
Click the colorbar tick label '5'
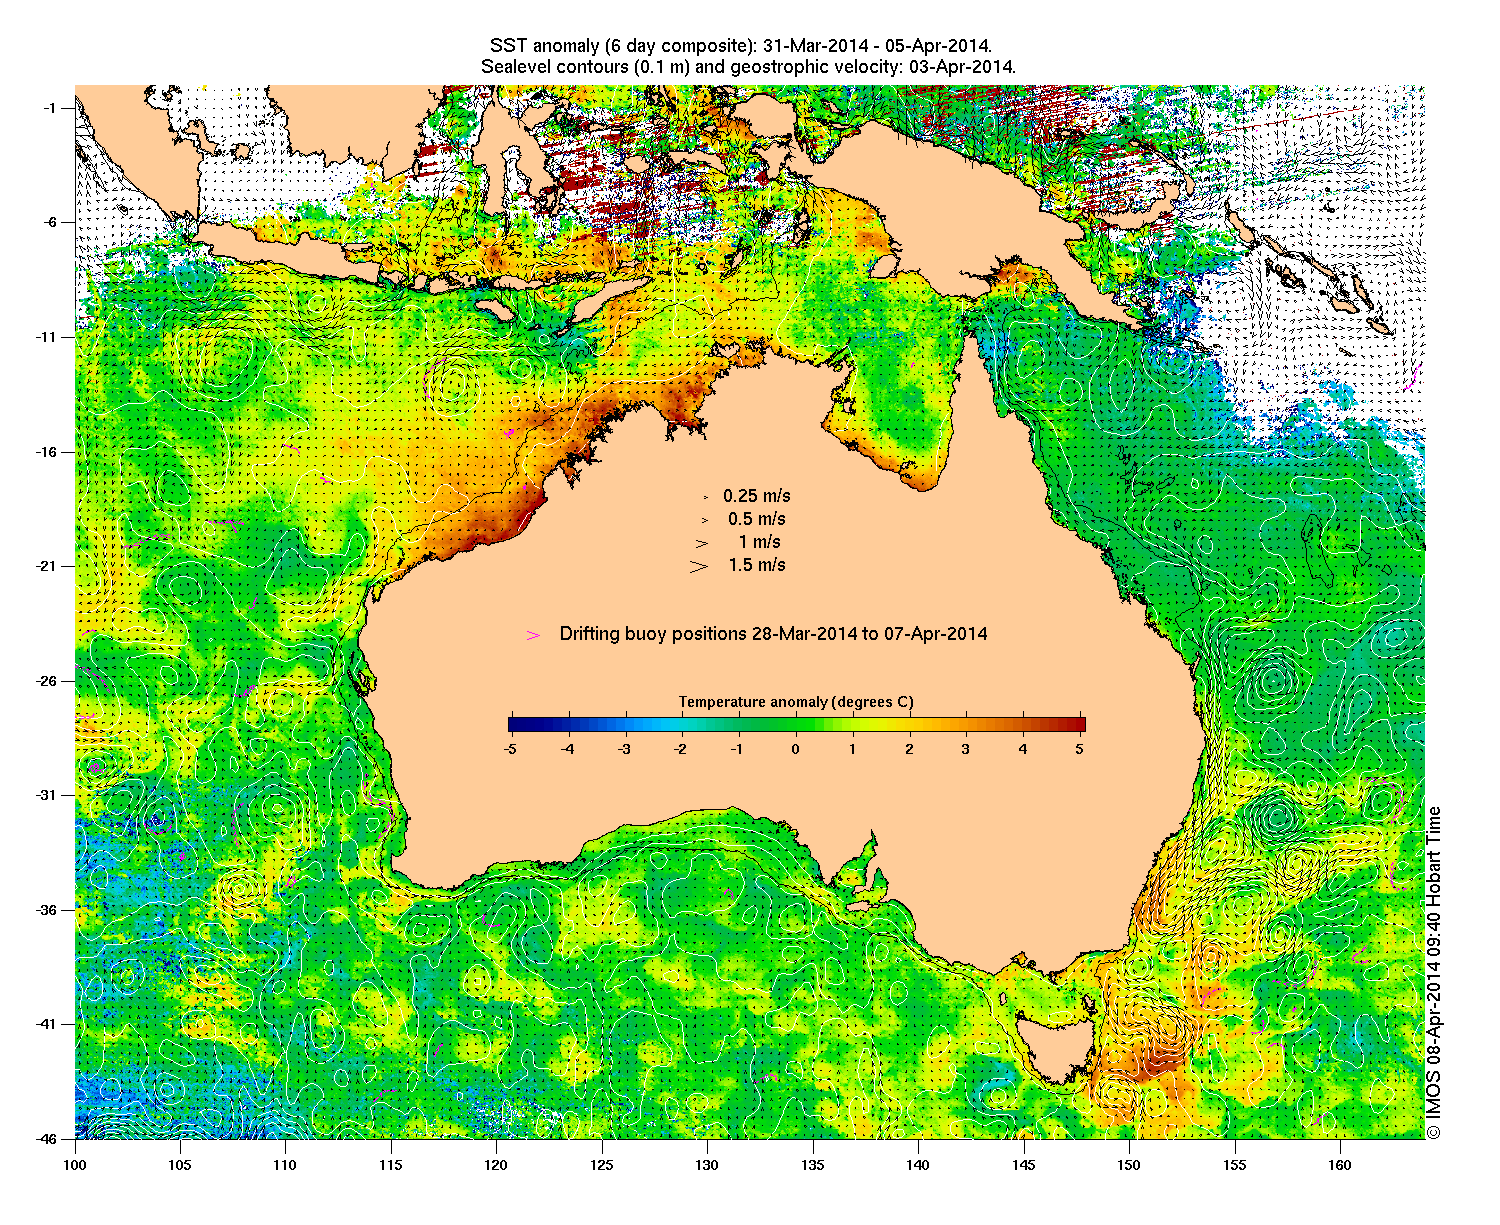1080,748
